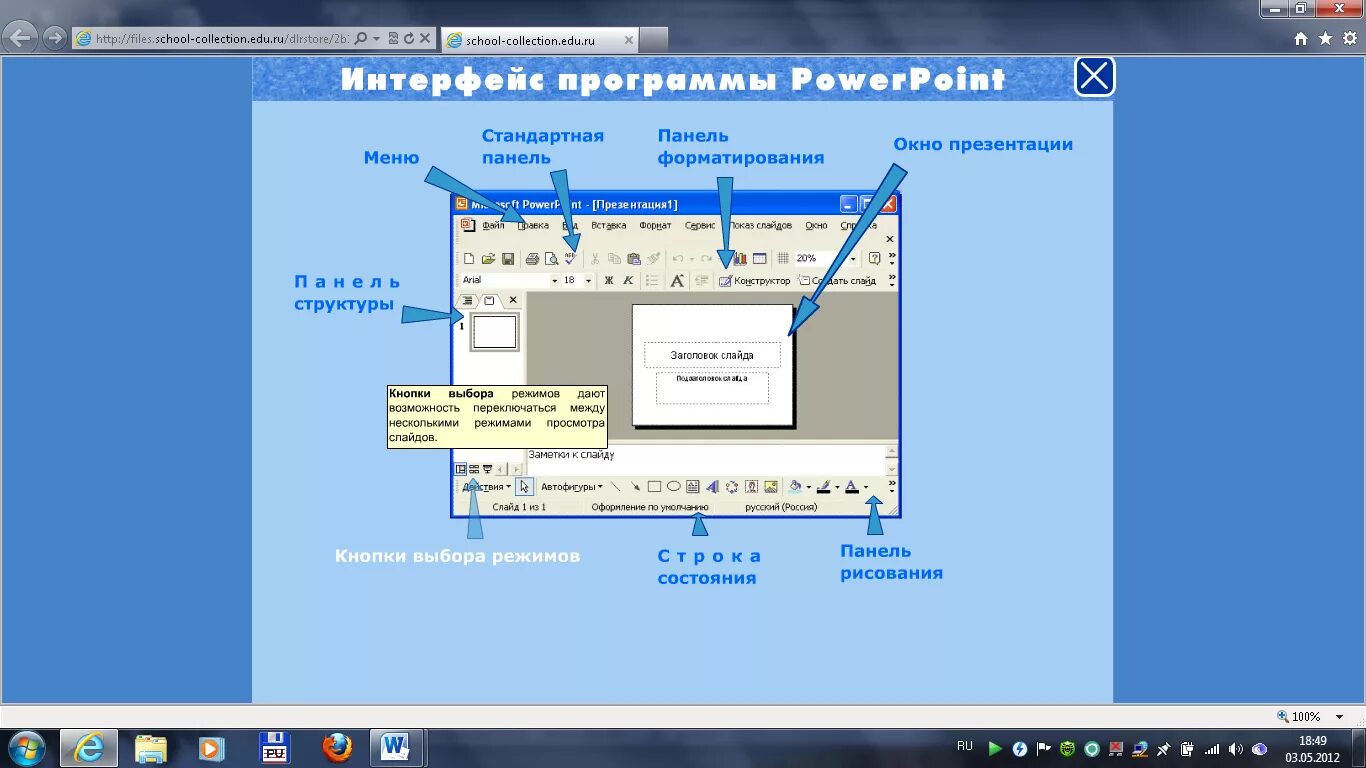This screenshot has width=1366, height=768.
Task: Switch to the Slides tab in structure panel
Action: pyautogui.click(x=489, y=300)
